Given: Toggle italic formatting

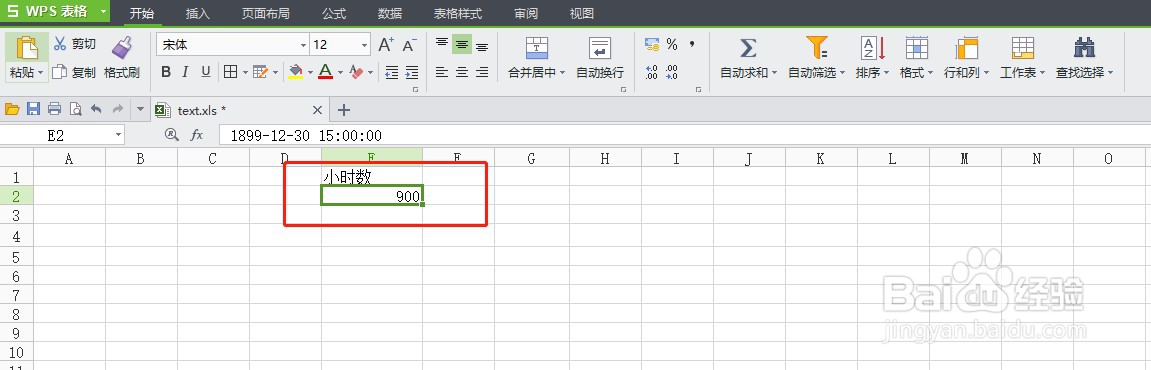Looking at the screenshot, I should 185,72.
